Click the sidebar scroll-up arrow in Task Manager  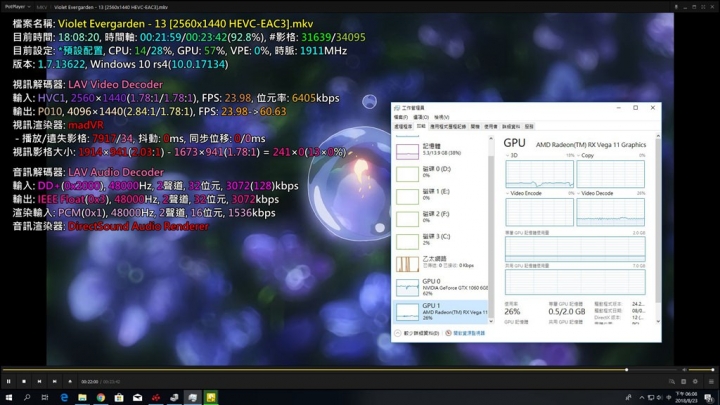491,138
